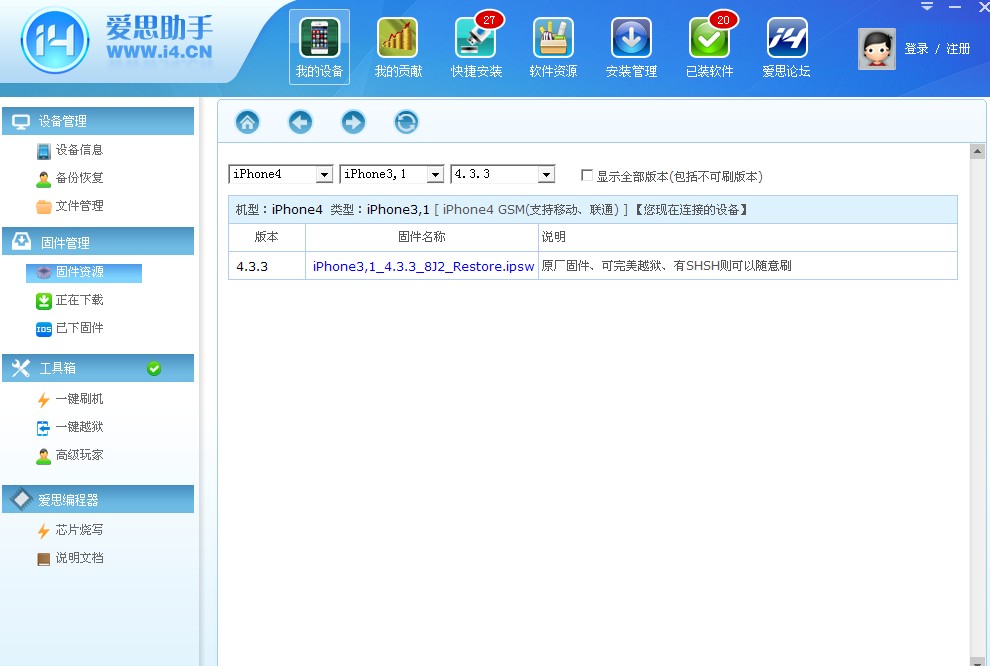Click the 设备信息 phone icon

[44, 152]
